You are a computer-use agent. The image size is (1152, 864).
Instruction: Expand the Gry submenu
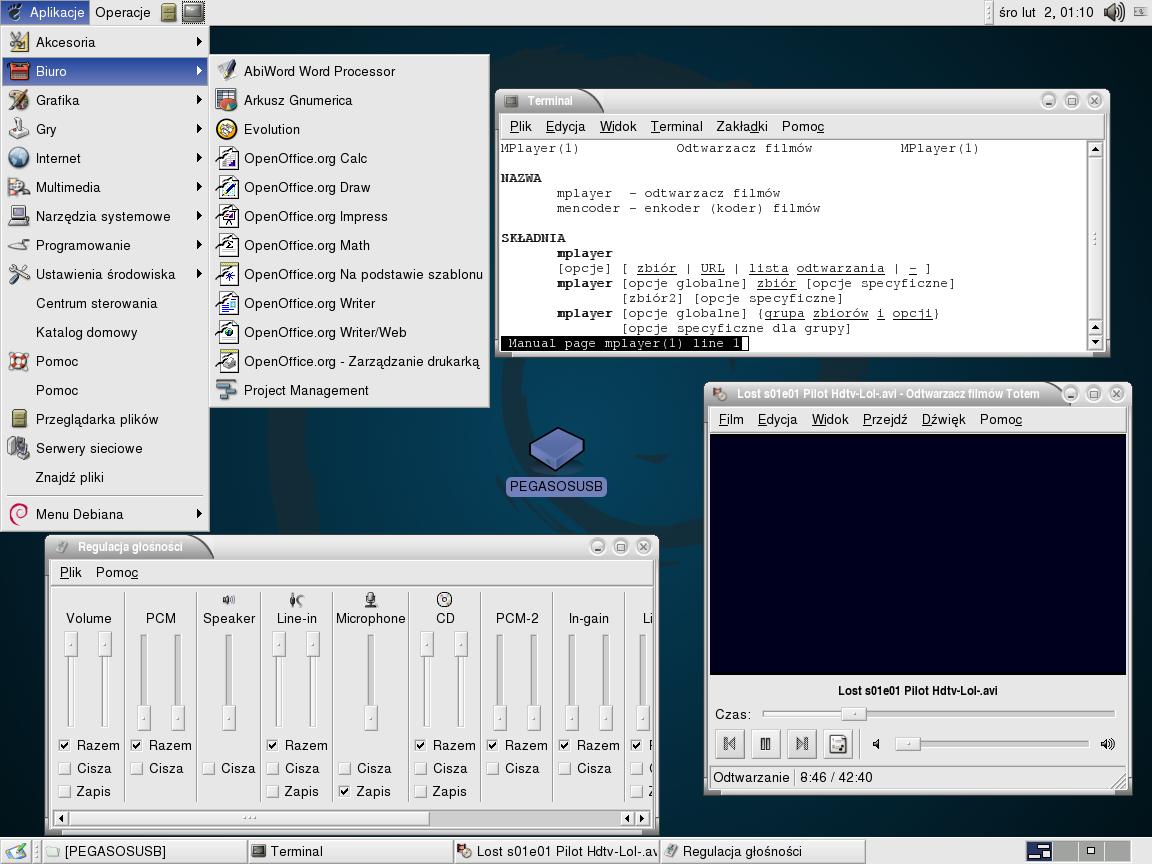click(104, 129)
